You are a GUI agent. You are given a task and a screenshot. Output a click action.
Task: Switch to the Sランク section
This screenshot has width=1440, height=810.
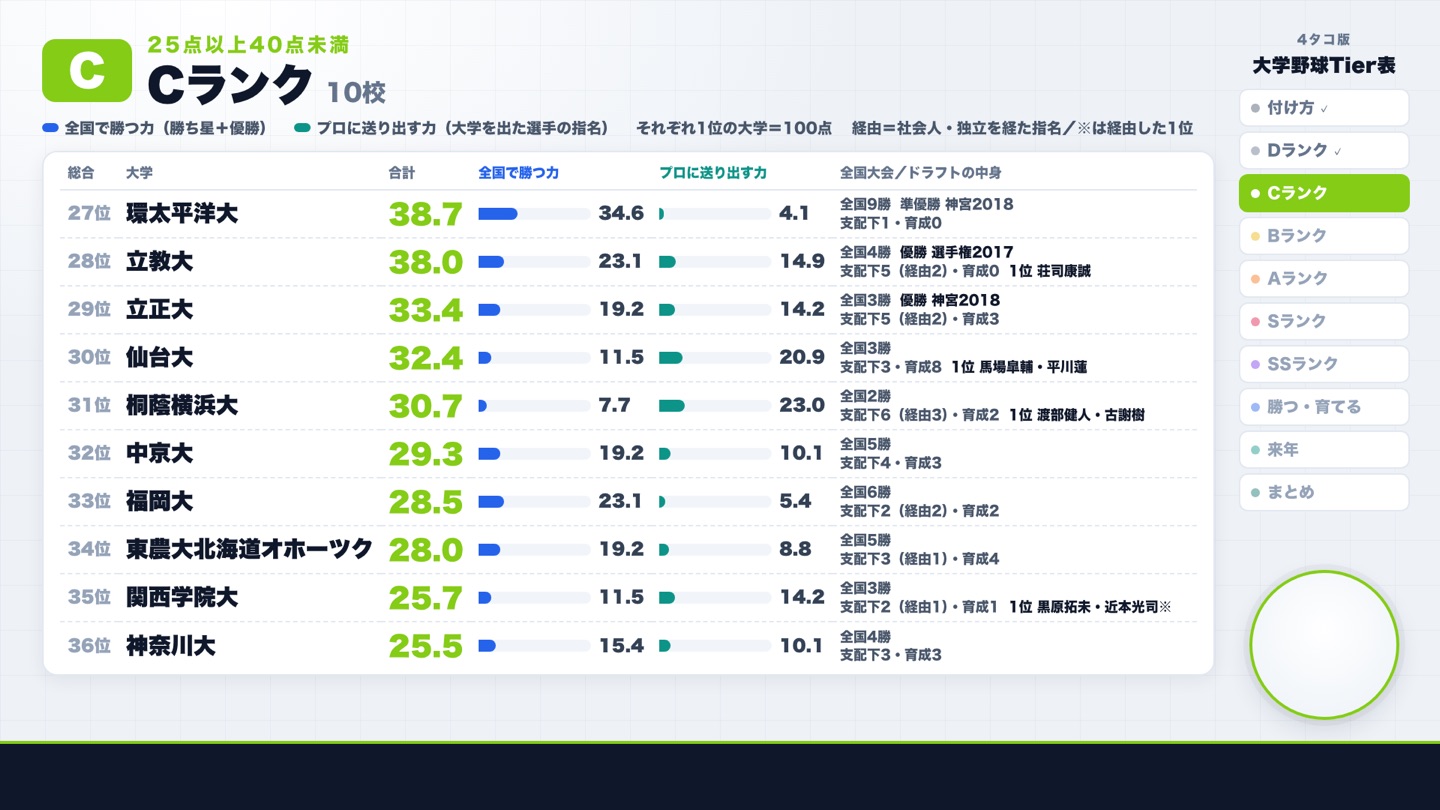pos(1323,321)
